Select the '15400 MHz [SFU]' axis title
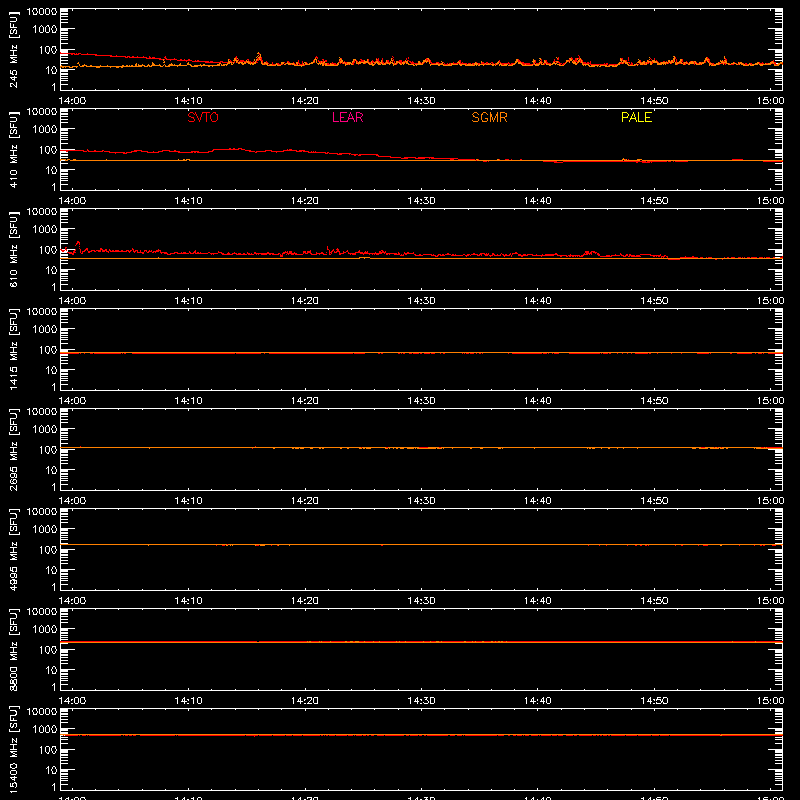The width and height of the screenshot is (800, 800). click(13, 749)
